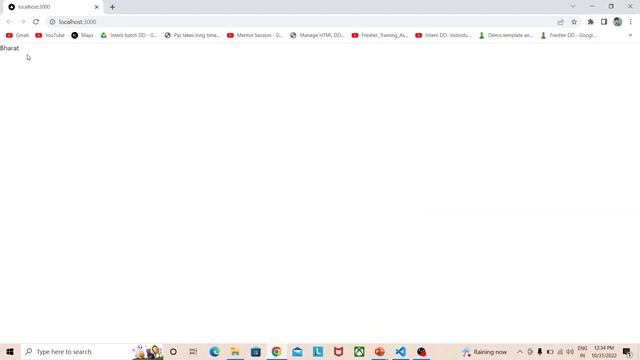Select the localhost:3000 tab
The width and height of the screenshot is (640, 360).
coord(53,7)
